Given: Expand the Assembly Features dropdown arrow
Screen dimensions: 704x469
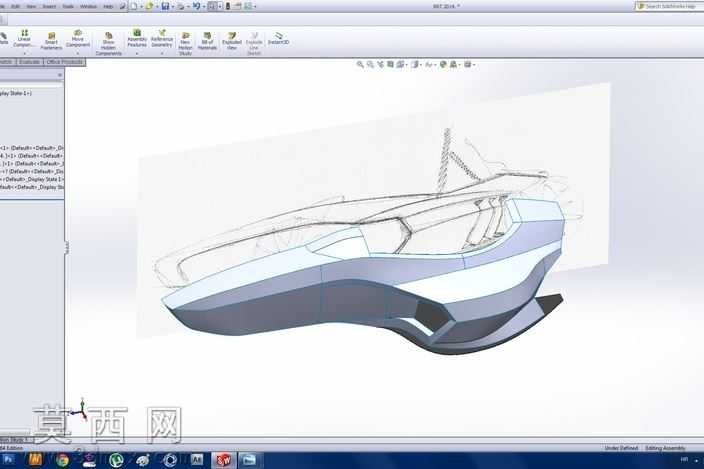Looking at the screenshot, I should coord(137,53).
